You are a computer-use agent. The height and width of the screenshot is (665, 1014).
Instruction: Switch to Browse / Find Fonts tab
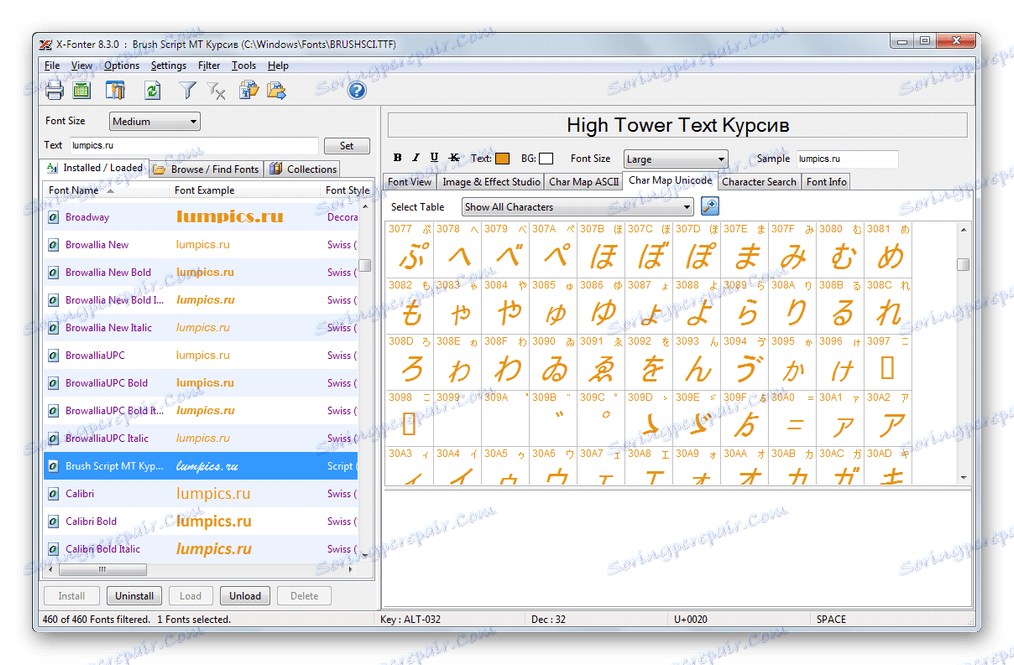(x=206, y=169)
